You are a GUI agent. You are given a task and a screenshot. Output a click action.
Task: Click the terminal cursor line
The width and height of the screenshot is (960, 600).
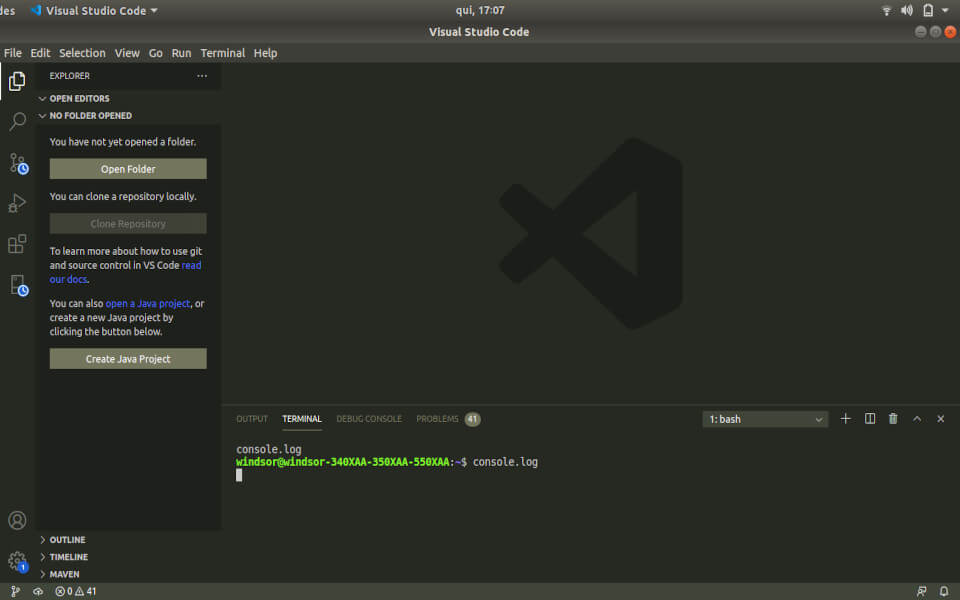point(239,475)
